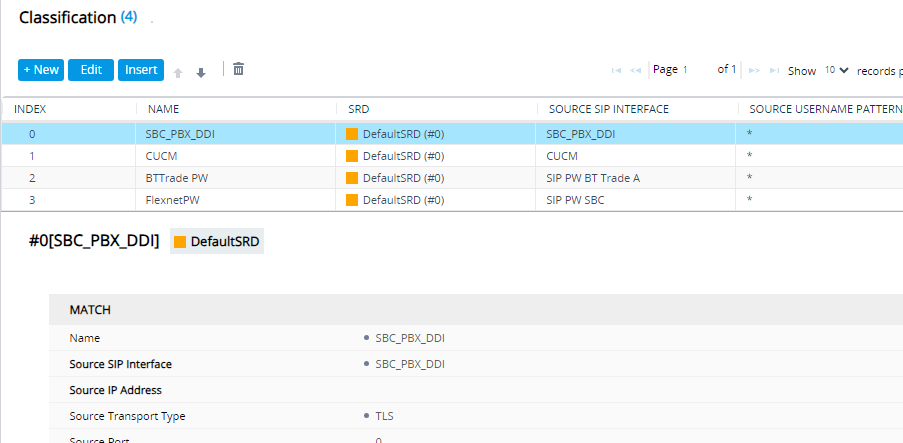Sort by the INDEX column header
903x443 pixels.
(30, 109)
